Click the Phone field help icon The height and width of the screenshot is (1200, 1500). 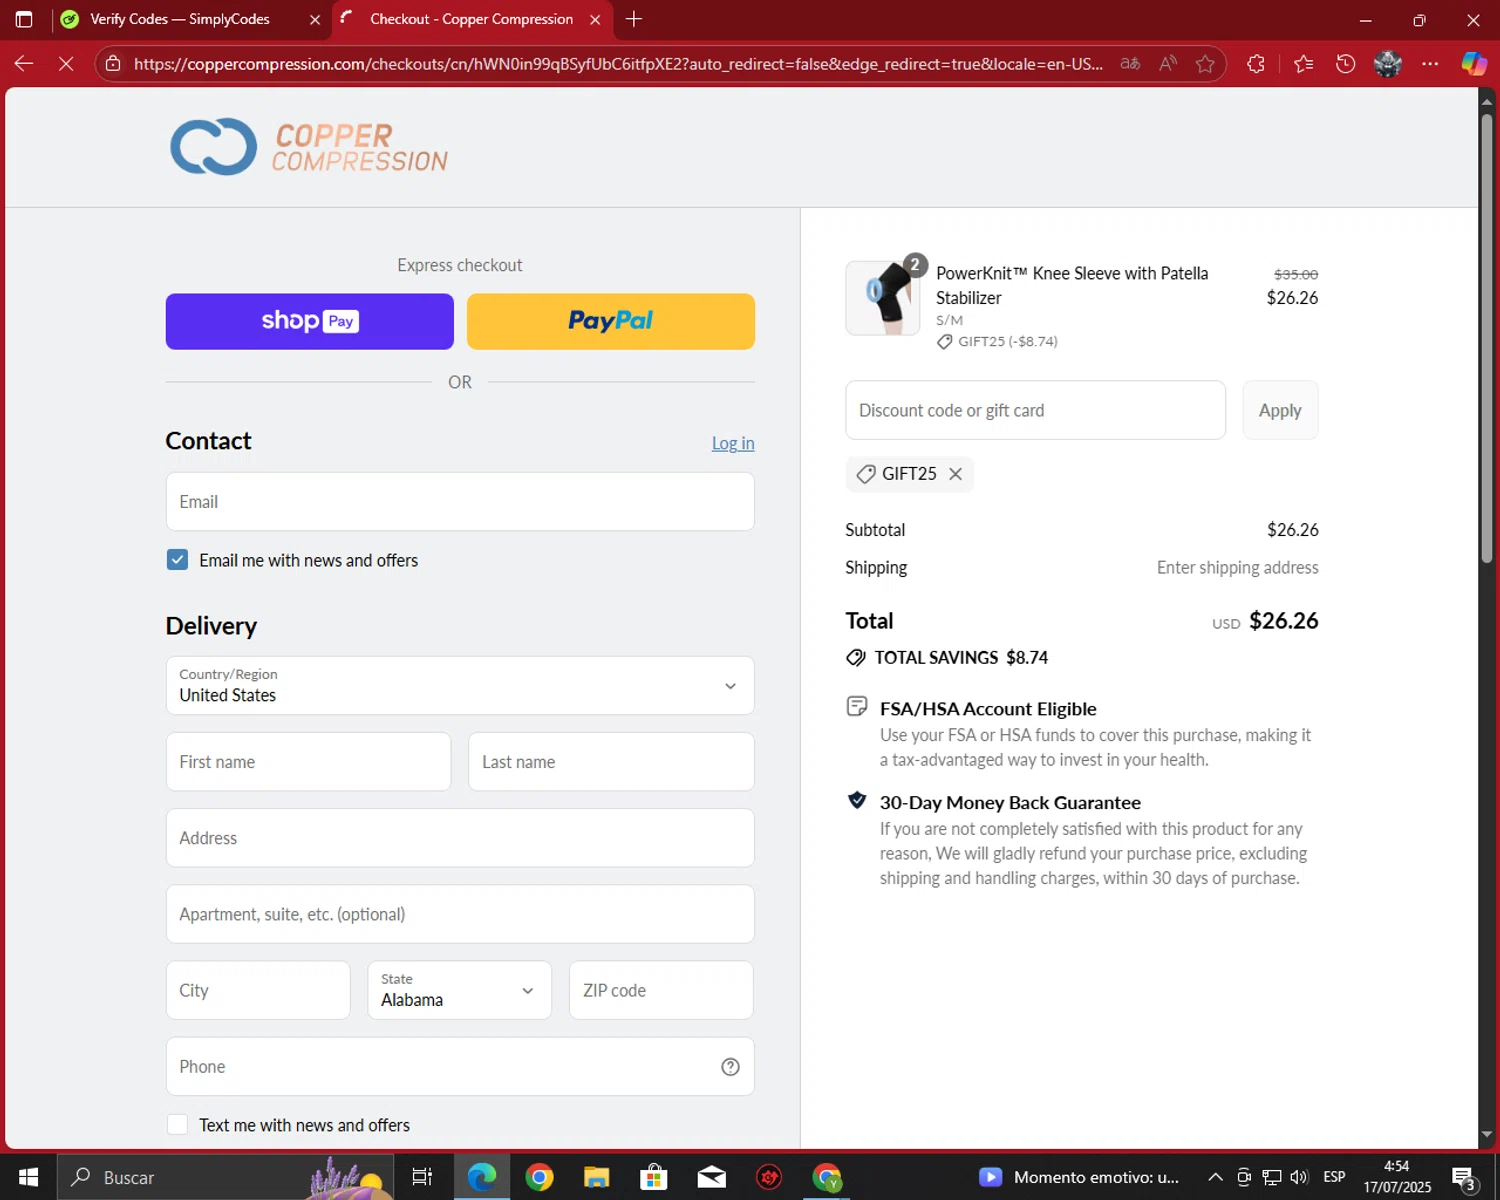(x=730, y=1067)
